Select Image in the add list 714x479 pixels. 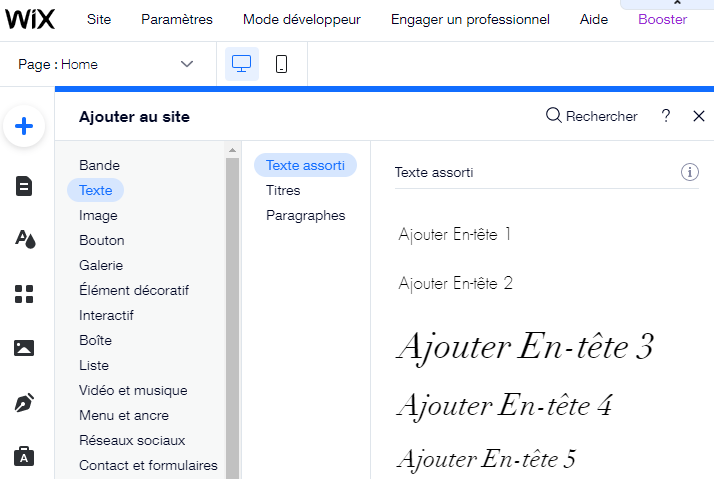(98, 215)
